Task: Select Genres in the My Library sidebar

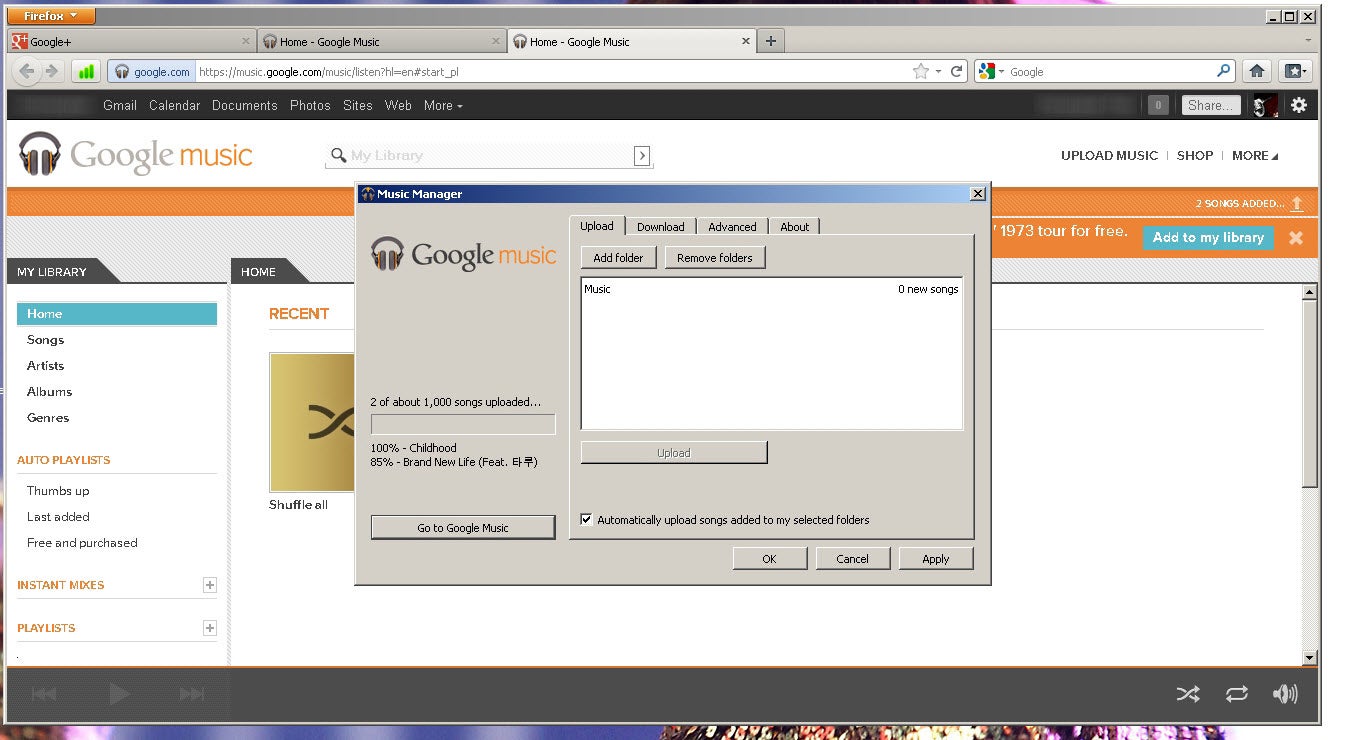Action: (x=48, y=418)
